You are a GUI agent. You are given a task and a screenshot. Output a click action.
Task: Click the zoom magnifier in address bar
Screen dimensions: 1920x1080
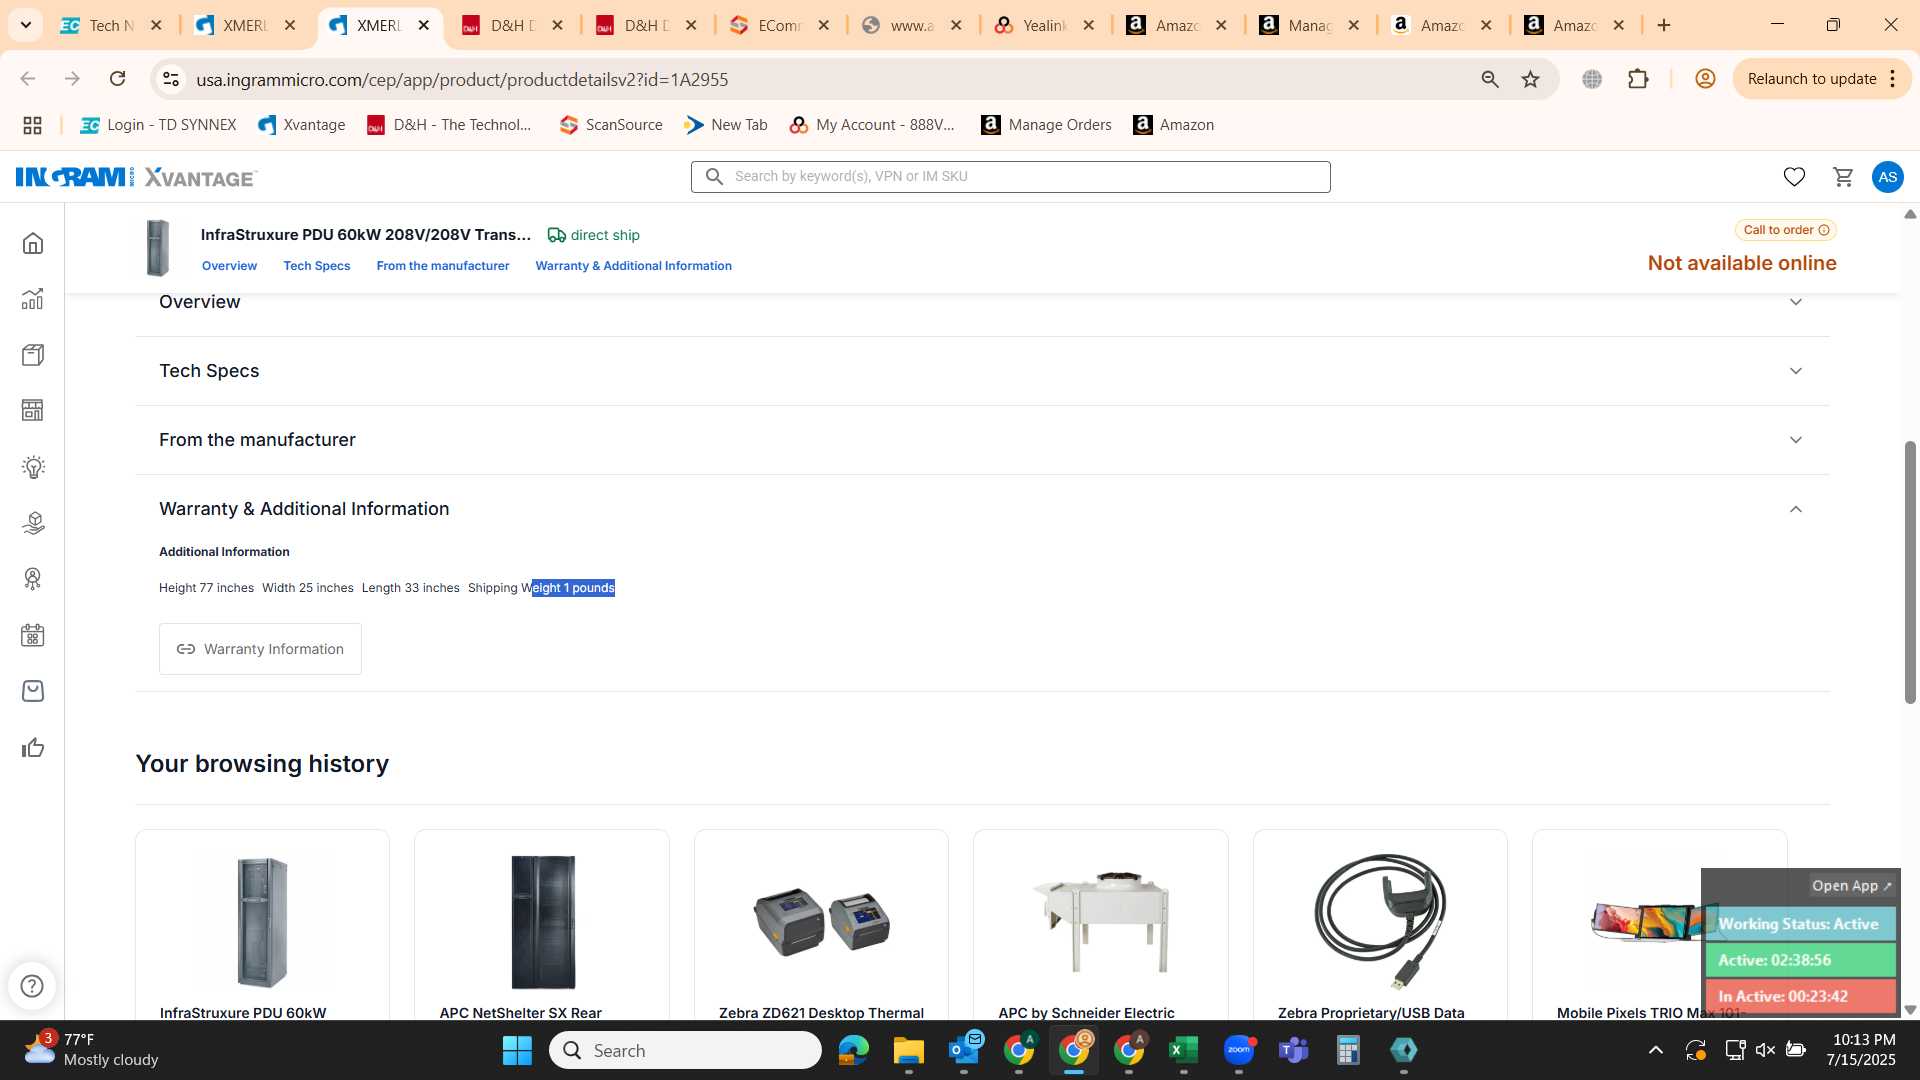click(1490, 79)
